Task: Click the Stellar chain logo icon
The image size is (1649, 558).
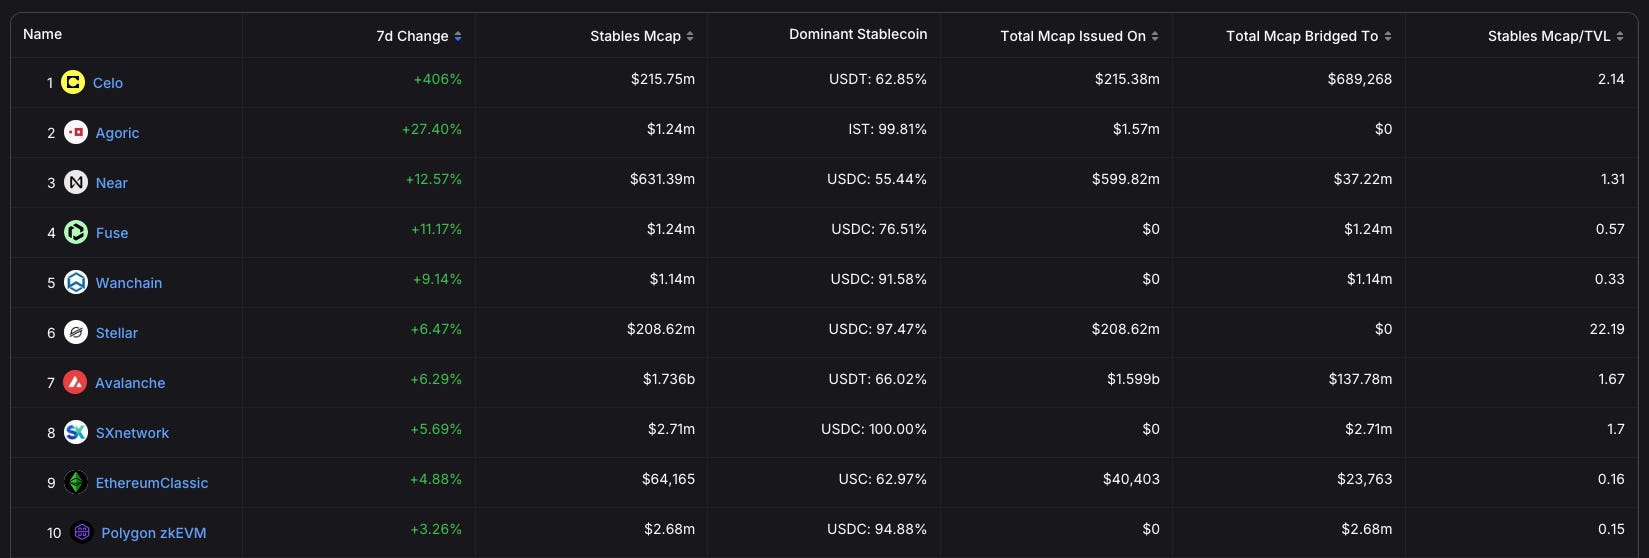Action: coord(76,332)
